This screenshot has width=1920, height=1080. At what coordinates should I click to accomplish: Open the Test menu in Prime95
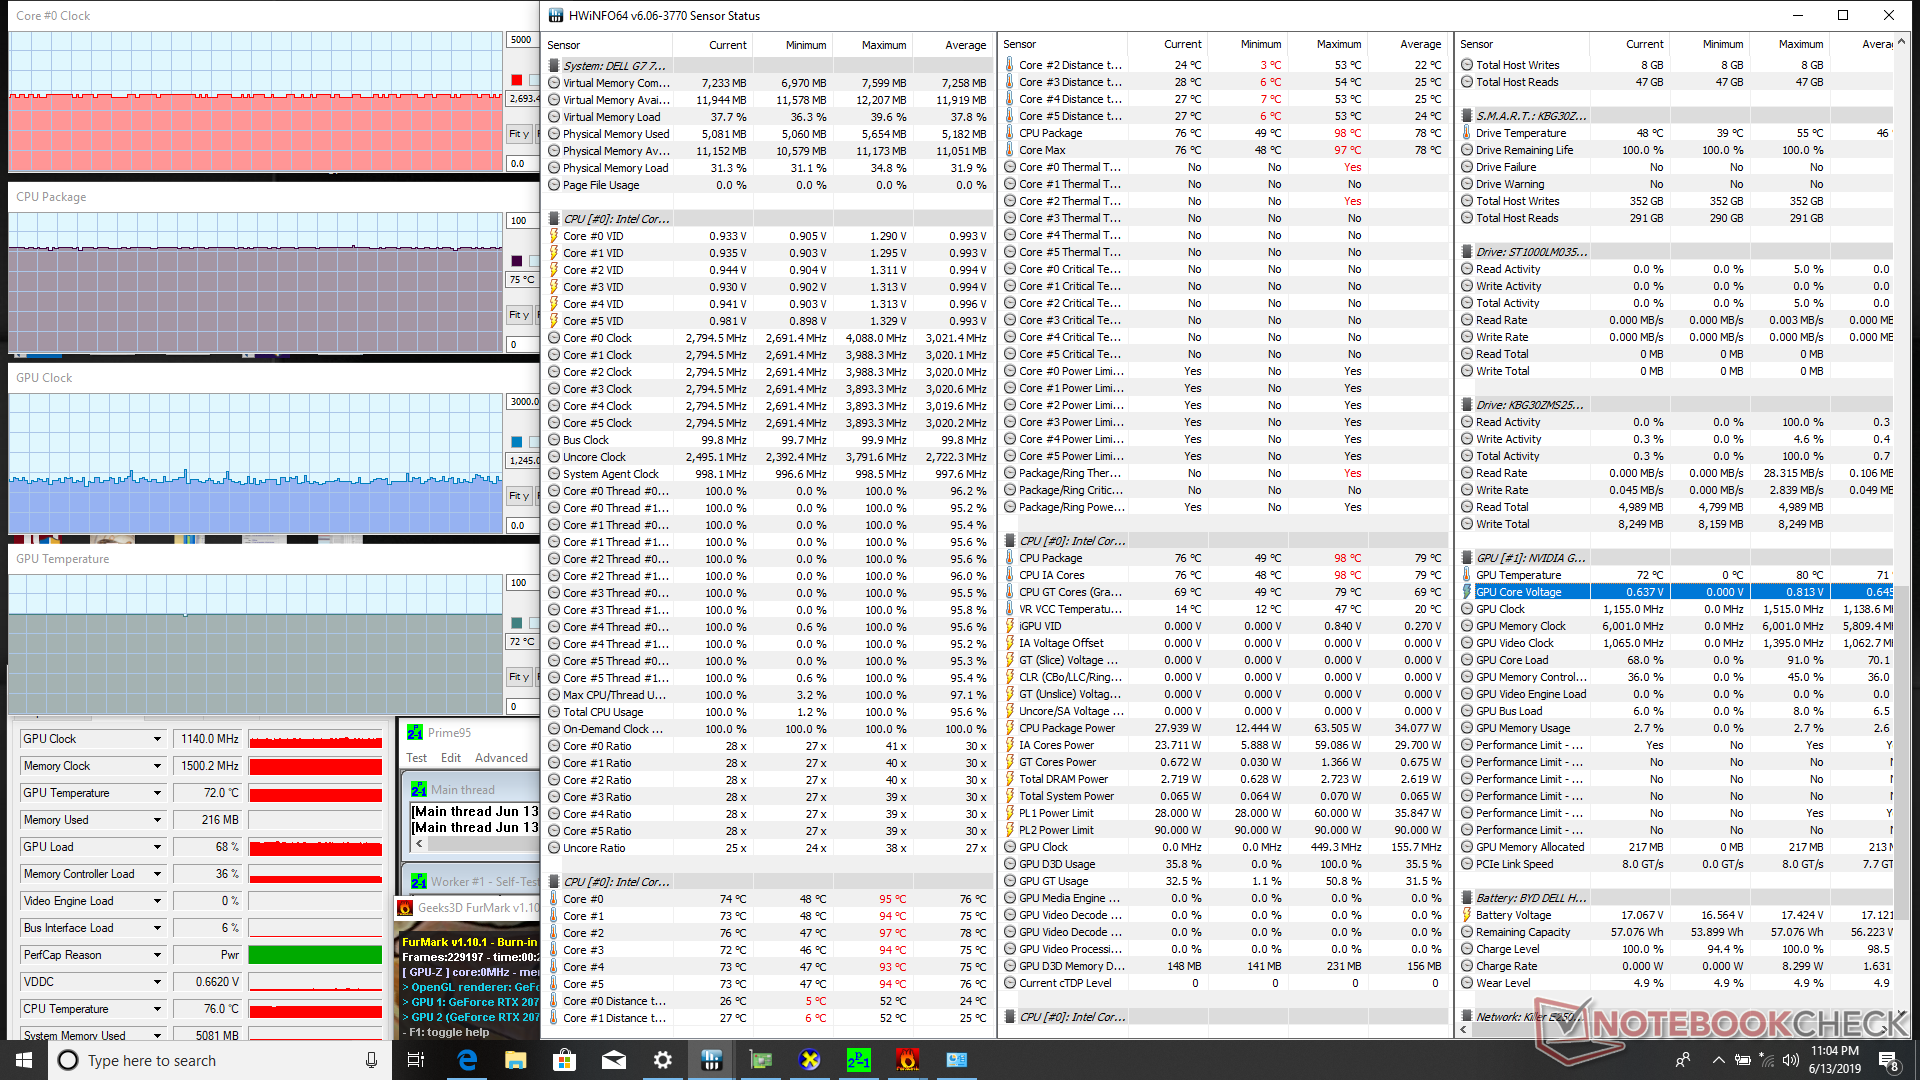click(416, 758)
